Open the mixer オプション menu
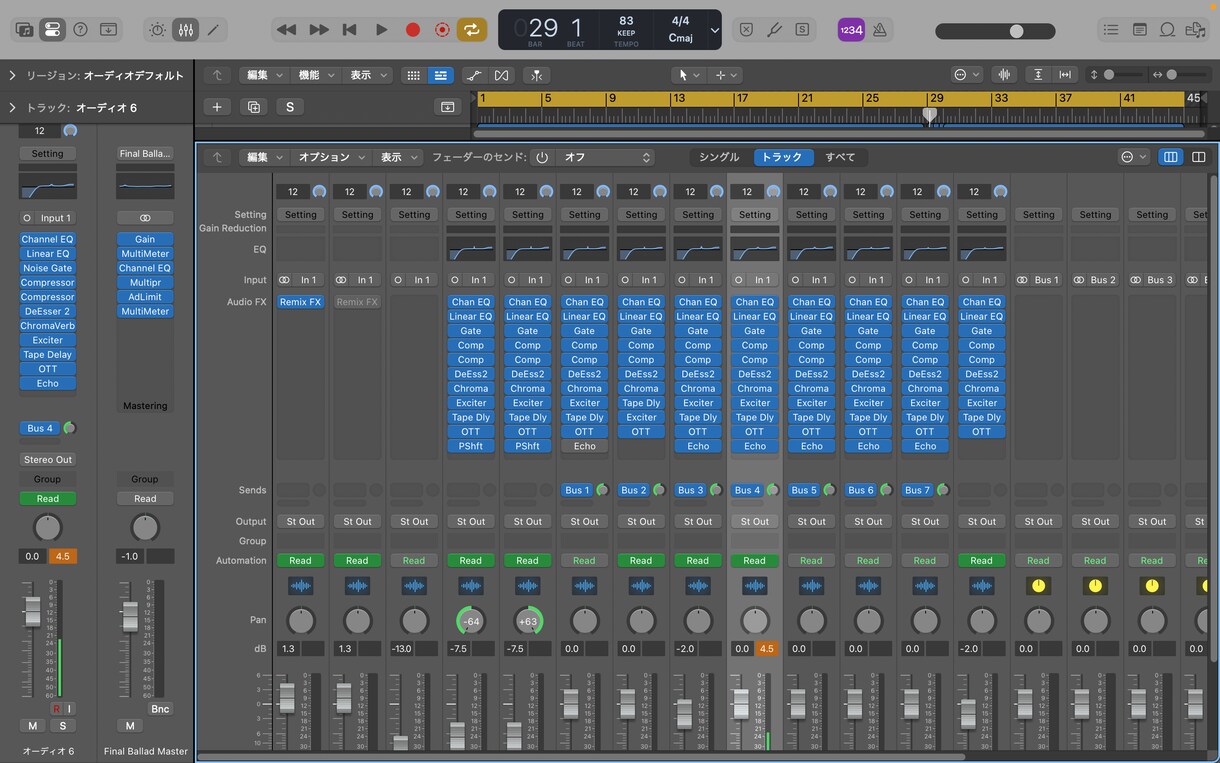This screenshot has width=1220, height=763. tap(330, 157)
